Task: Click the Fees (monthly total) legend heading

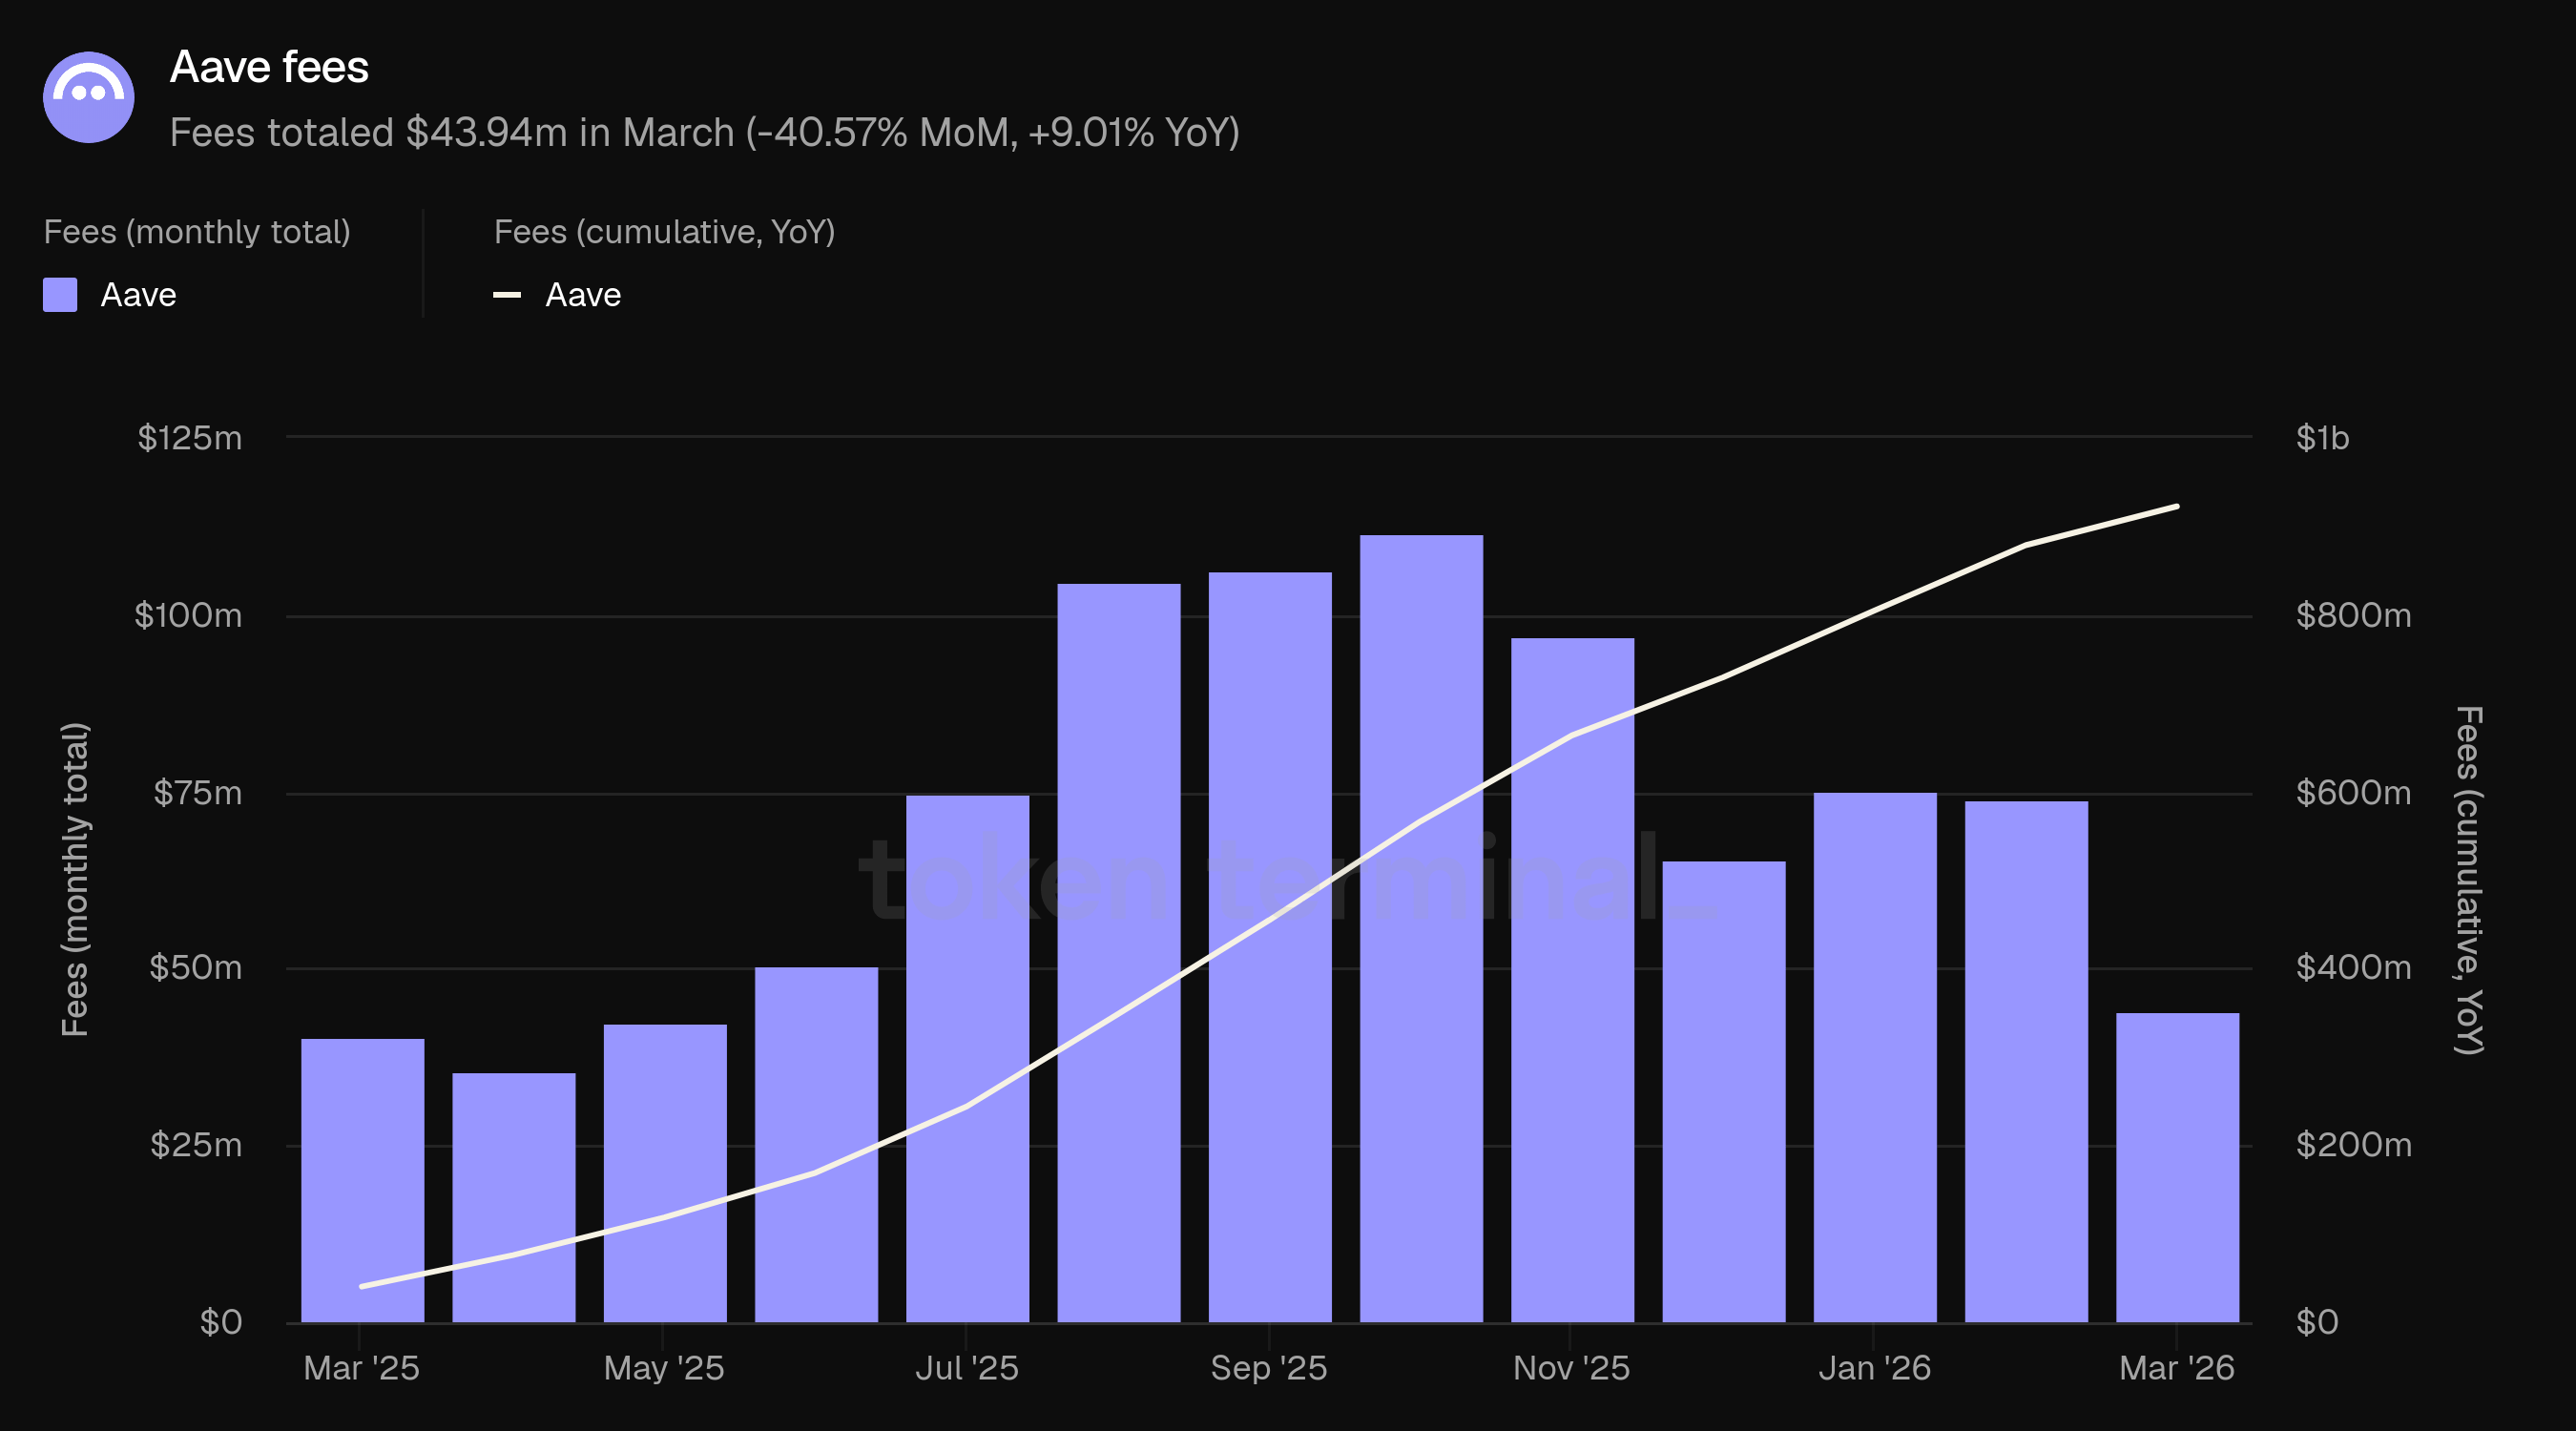Action: click(197, 232)
